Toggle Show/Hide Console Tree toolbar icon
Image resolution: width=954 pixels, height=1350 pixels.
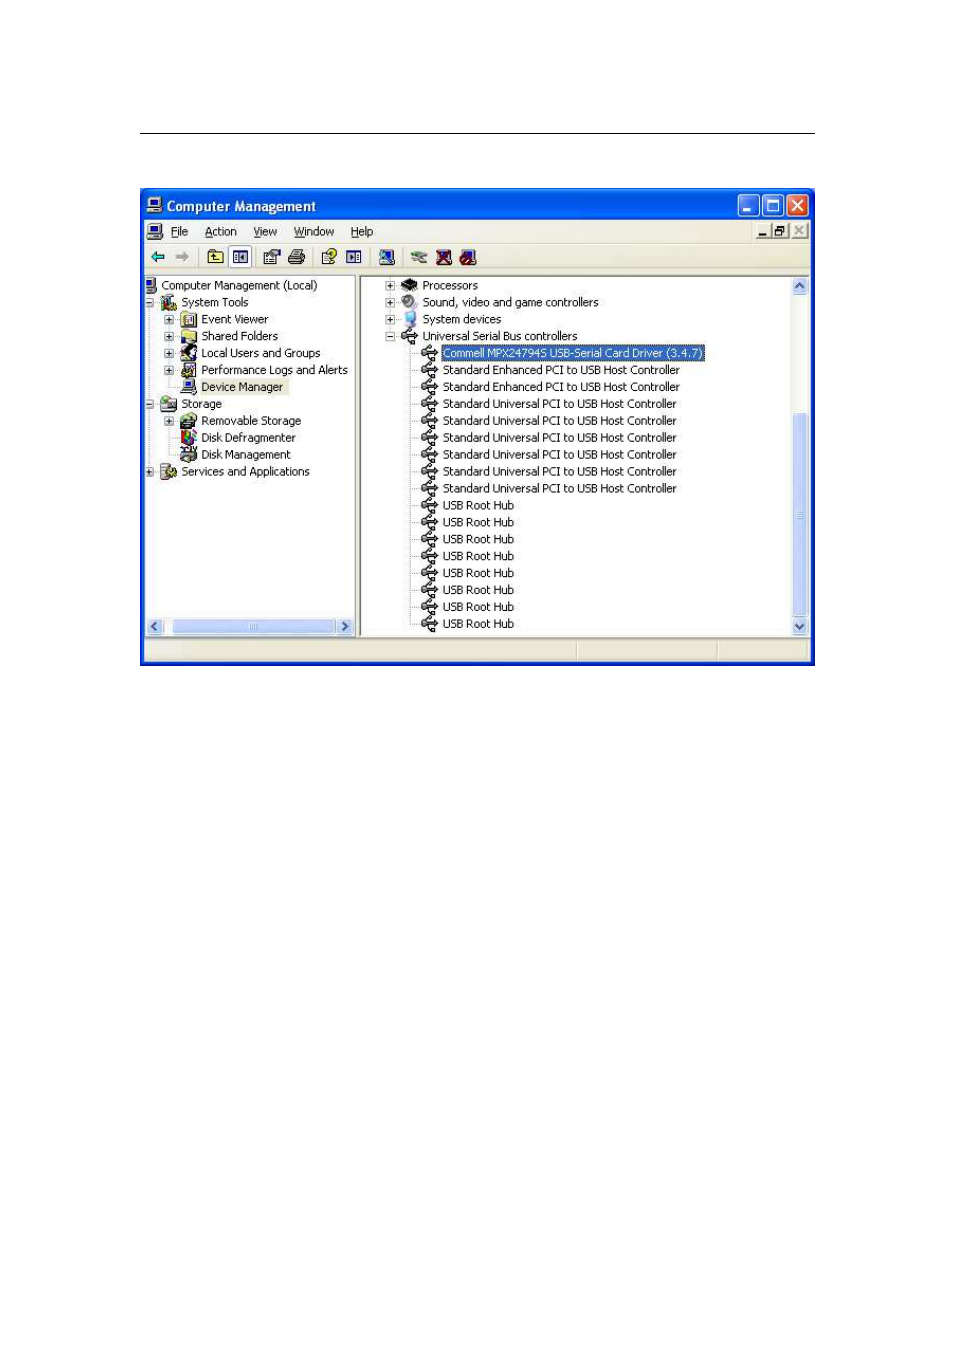pyautogui.click(x=240, y=257)
